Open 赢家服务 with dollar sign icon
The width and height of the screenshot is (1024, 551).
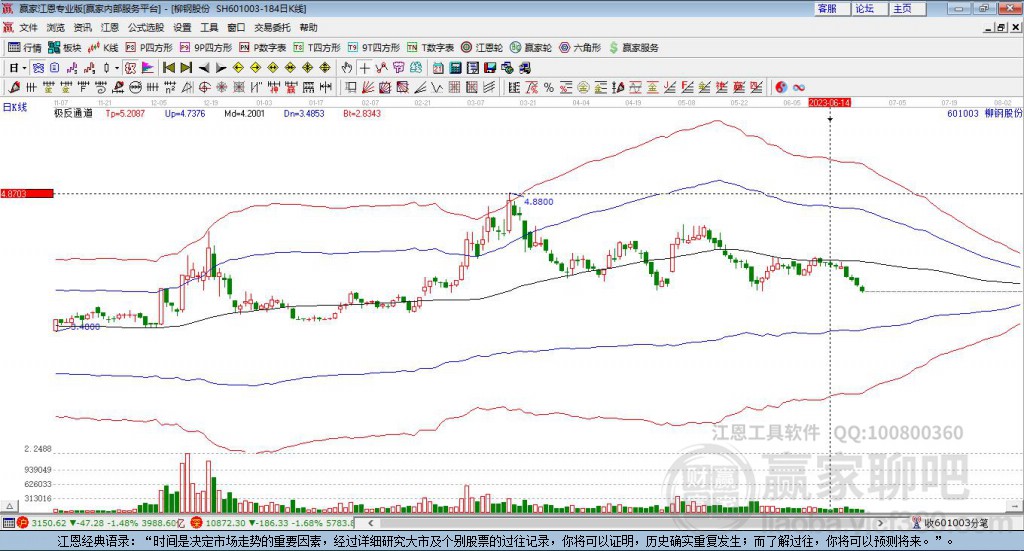[x=633, y=48]
